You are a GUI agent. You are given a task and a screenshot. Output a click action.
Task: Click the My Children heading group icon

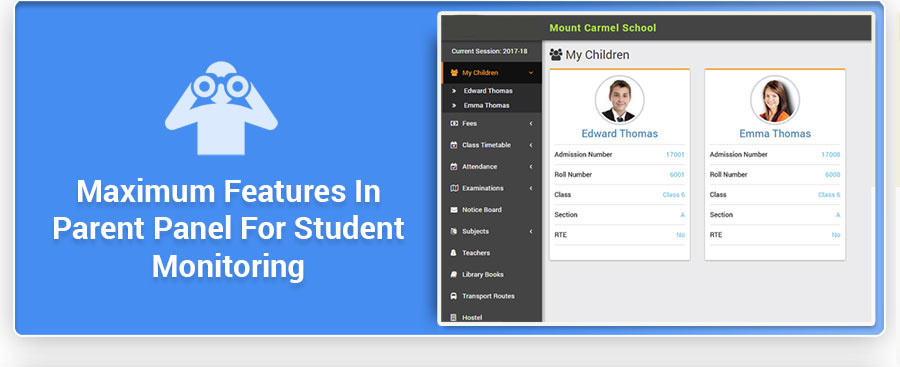pos(556,55)
